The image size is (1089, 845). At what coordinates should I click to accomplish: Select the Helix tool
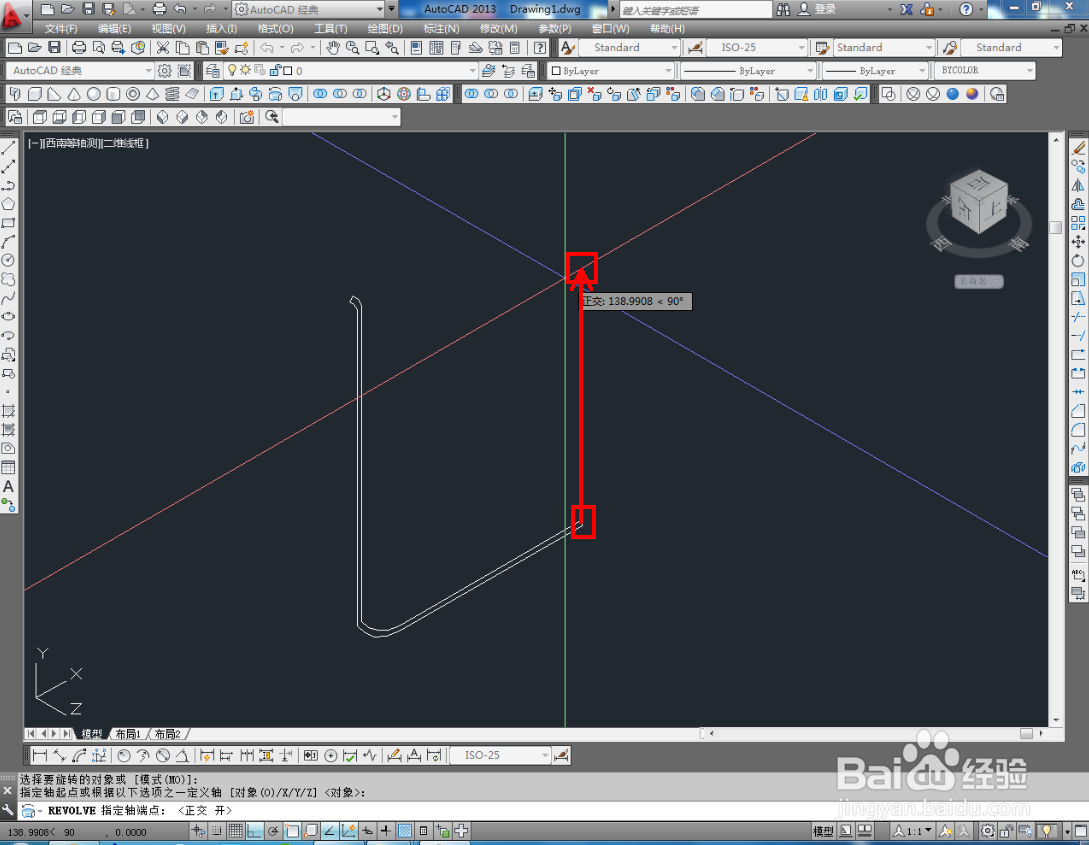pos(172,94)
